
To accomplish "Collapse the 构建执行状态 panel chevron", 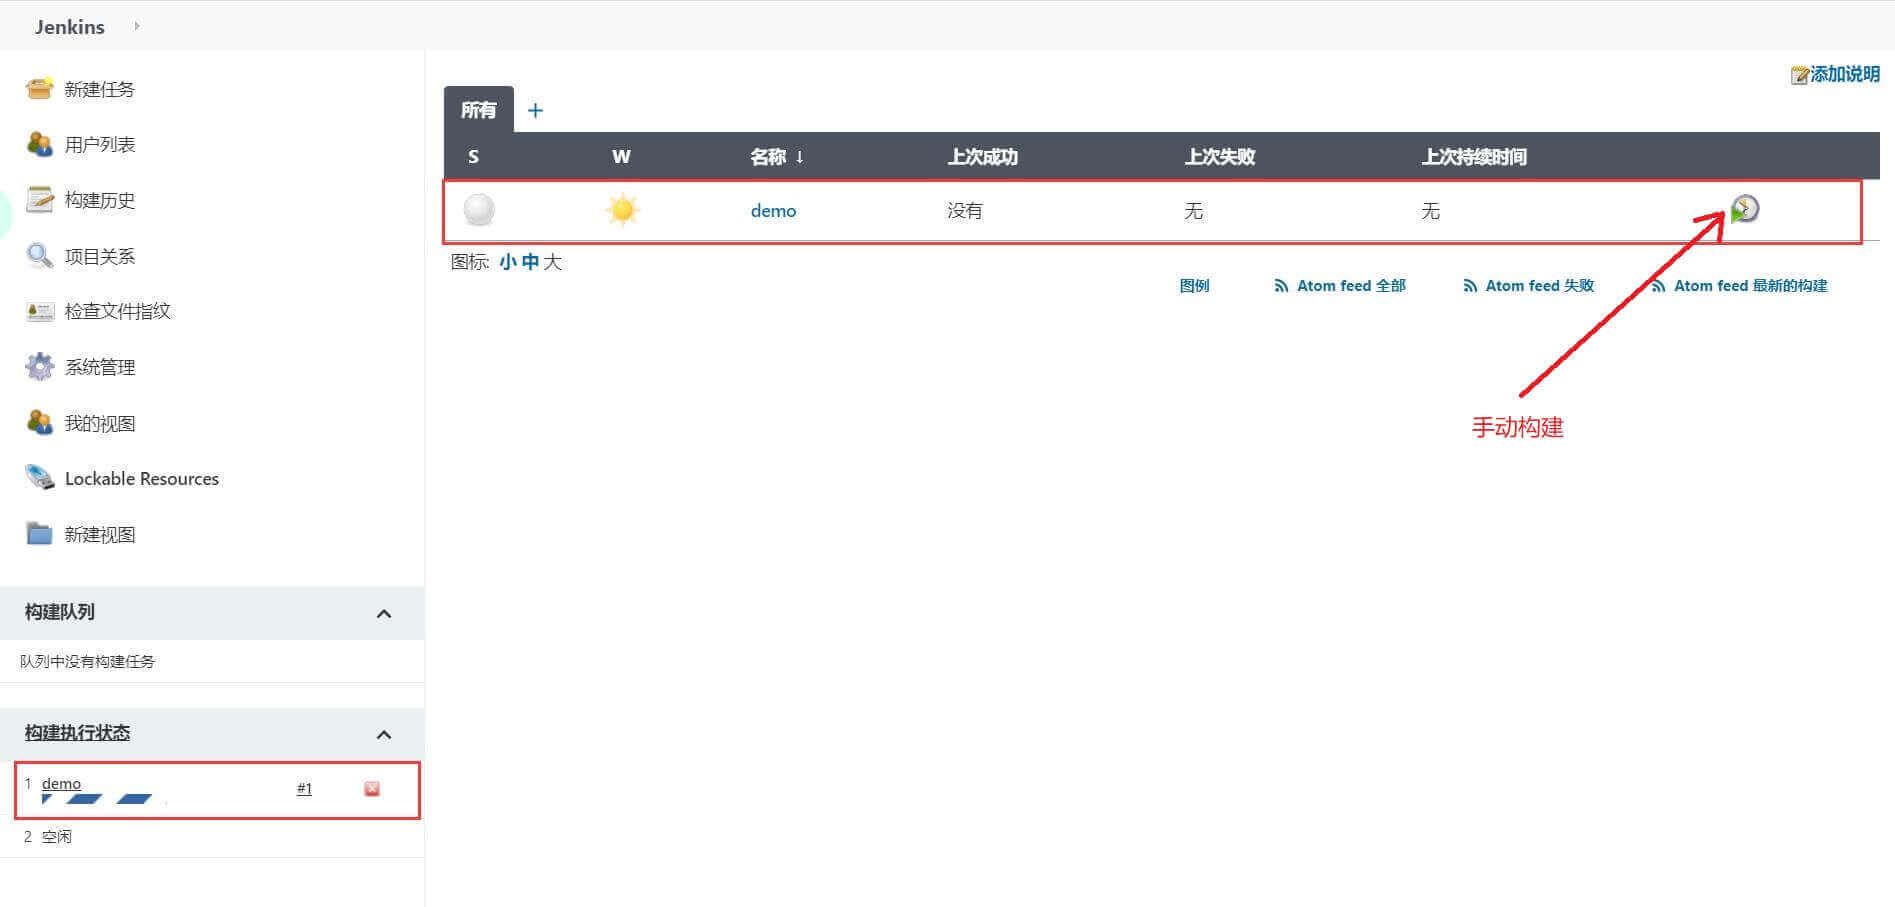I will (x=384, y=734).
